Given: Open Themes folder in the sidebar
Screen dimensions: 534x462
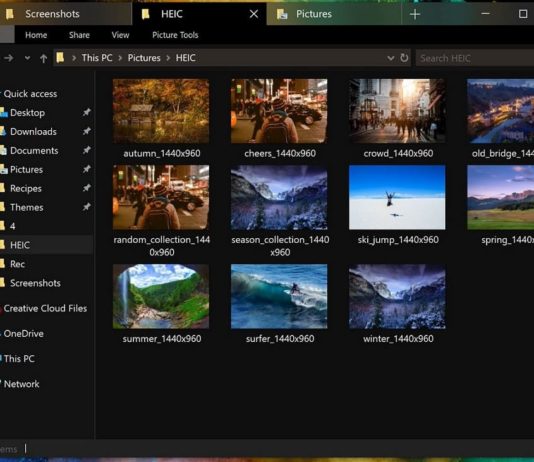Looking at the screenshot, I should tap(27, 207).
